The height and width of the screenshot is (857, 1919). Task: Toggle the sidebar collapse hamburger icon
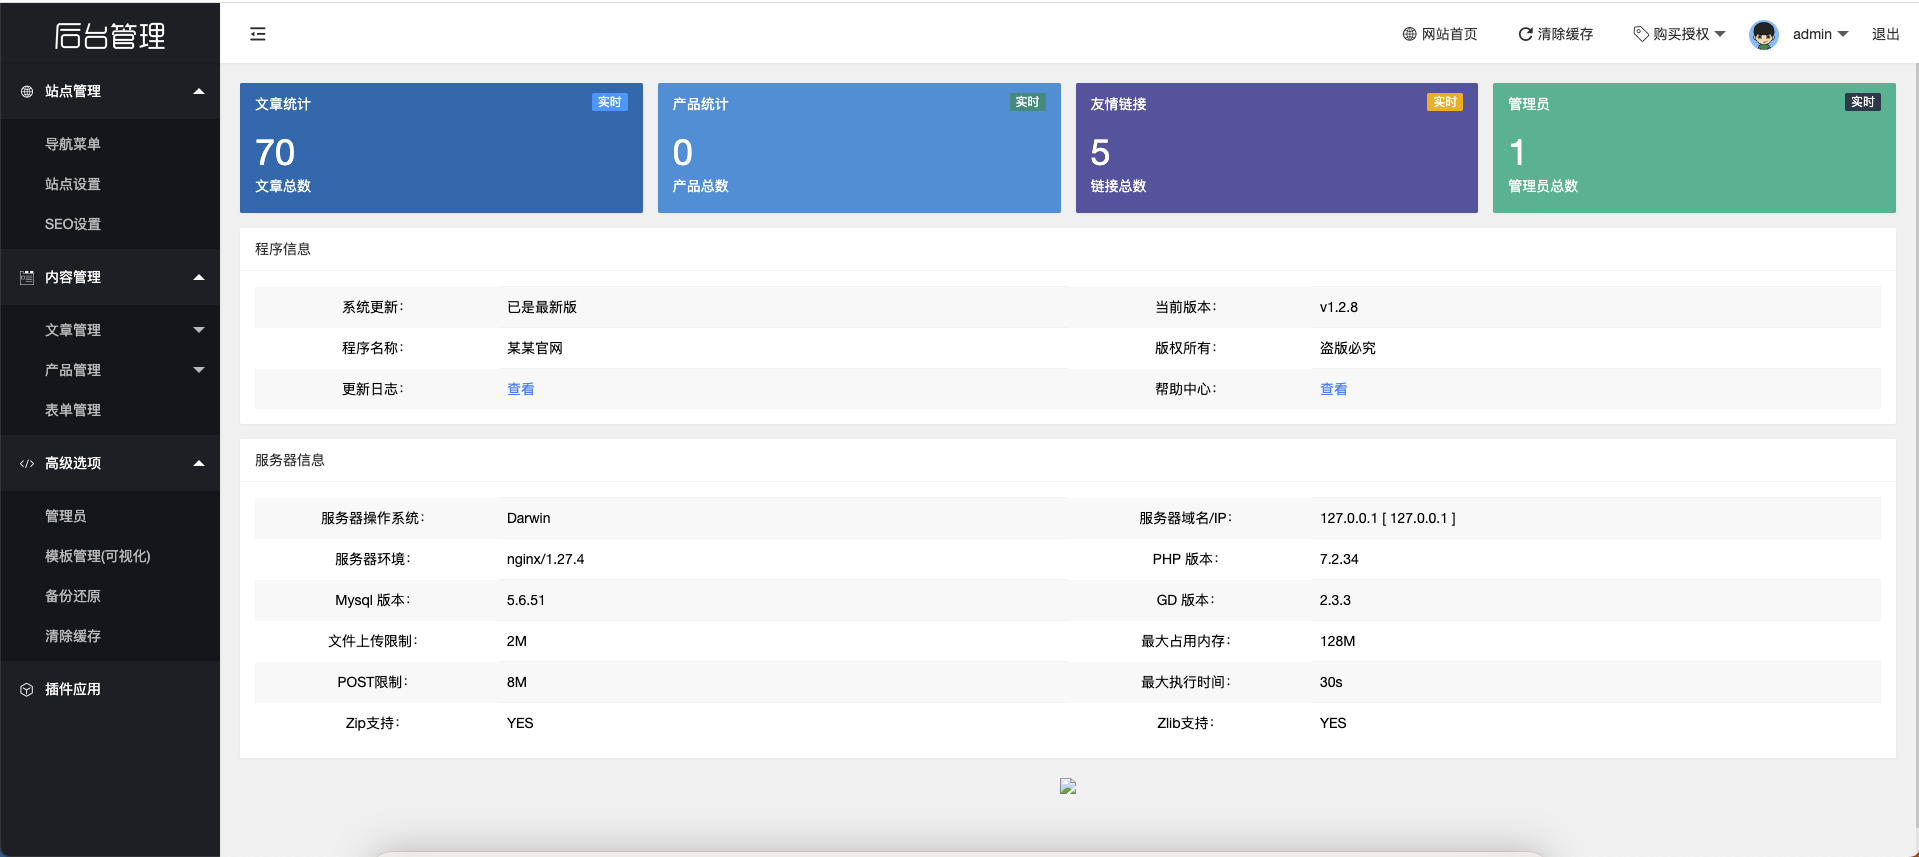point(258,34)
